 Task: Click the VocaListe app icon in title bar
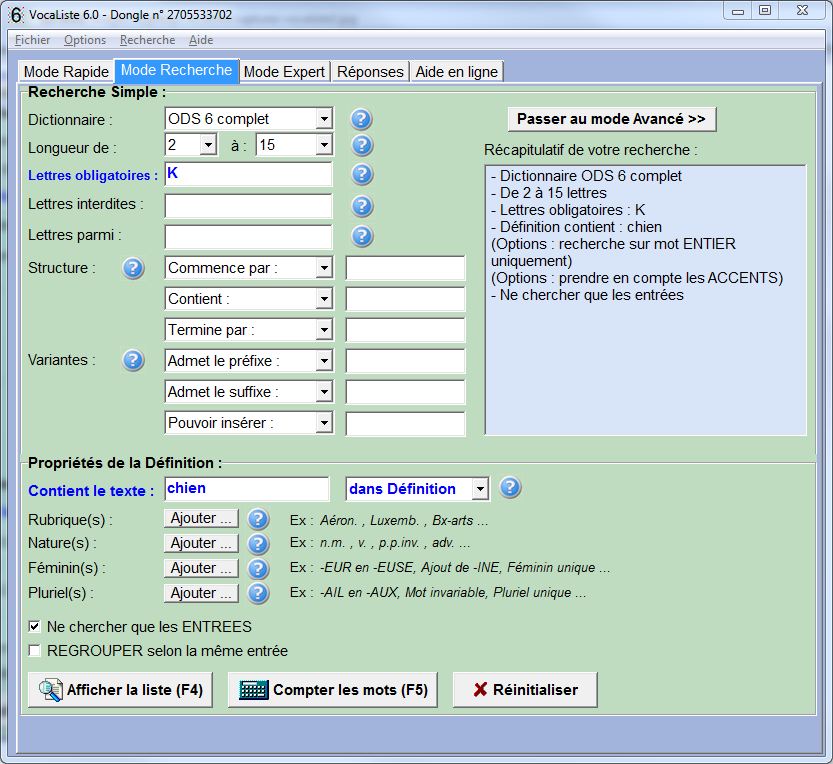point(16,15)
